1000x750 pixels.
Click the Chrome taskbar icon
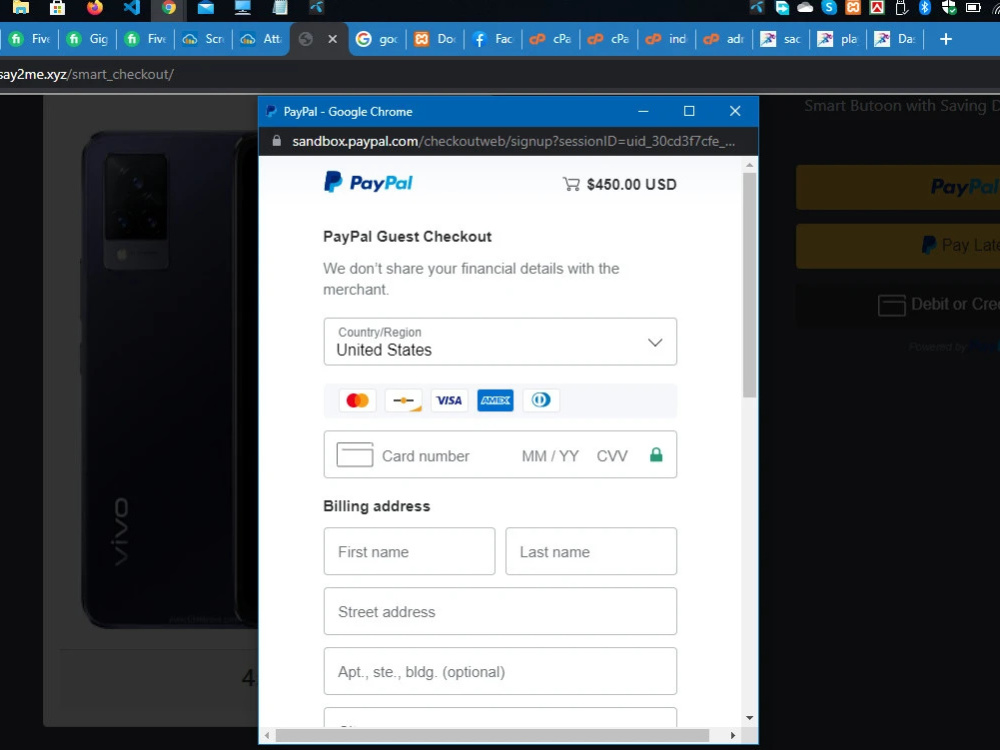click(x=168, y=7)
